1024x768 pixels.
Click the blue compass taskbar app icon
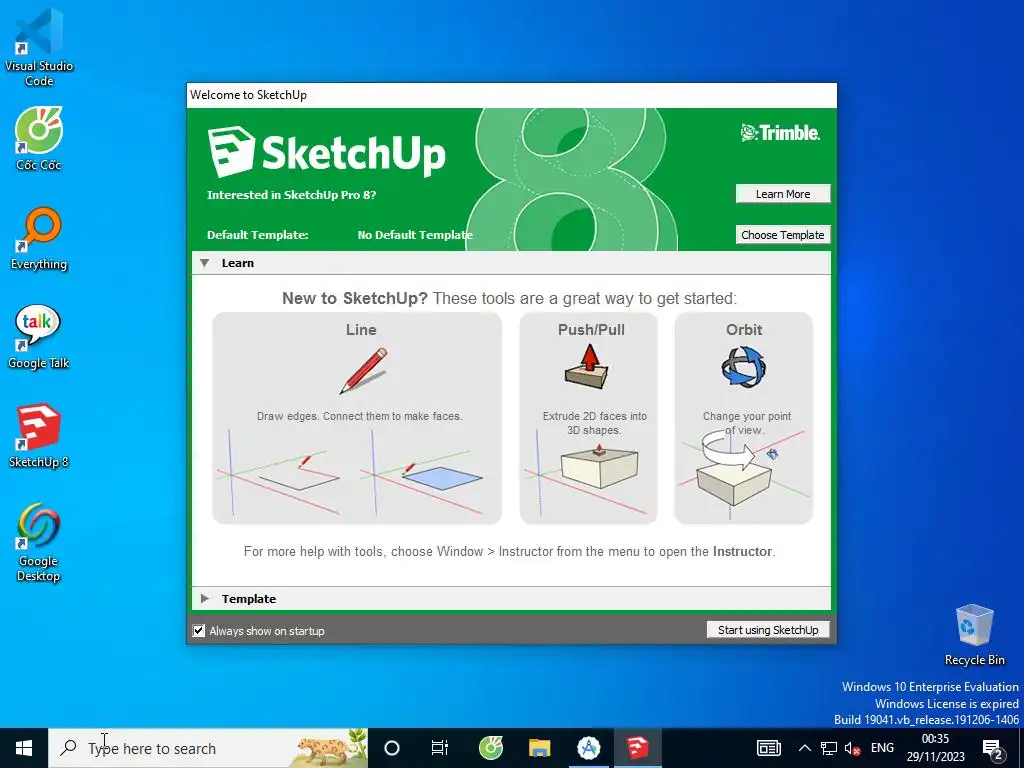click(588, 748)
